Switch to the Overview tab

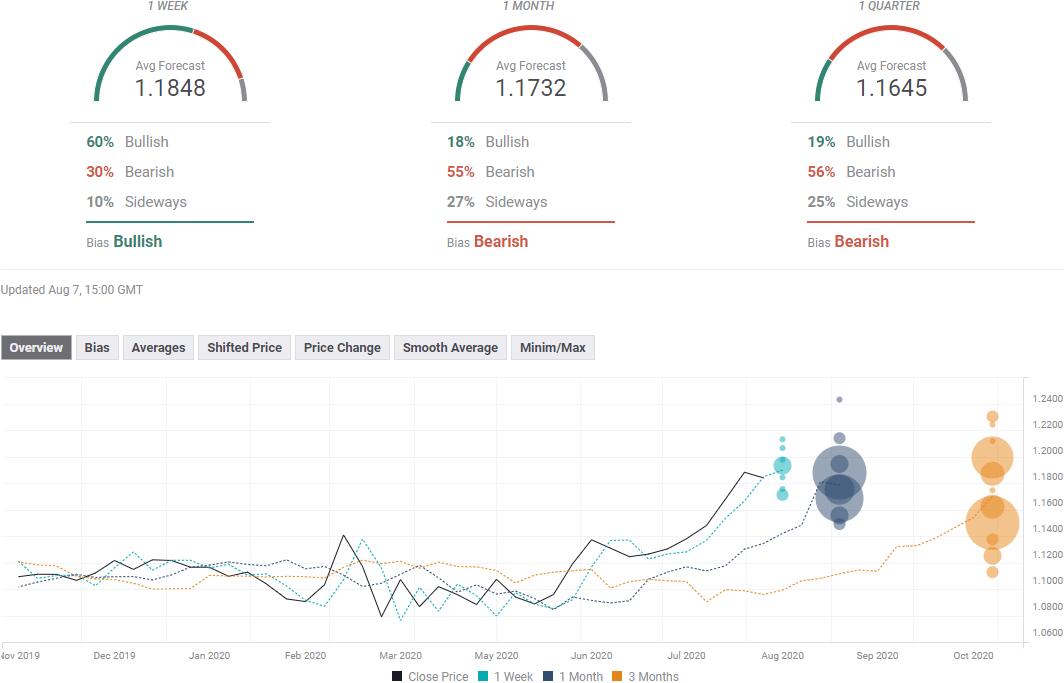pyautogui.click(x=36, y=348)
